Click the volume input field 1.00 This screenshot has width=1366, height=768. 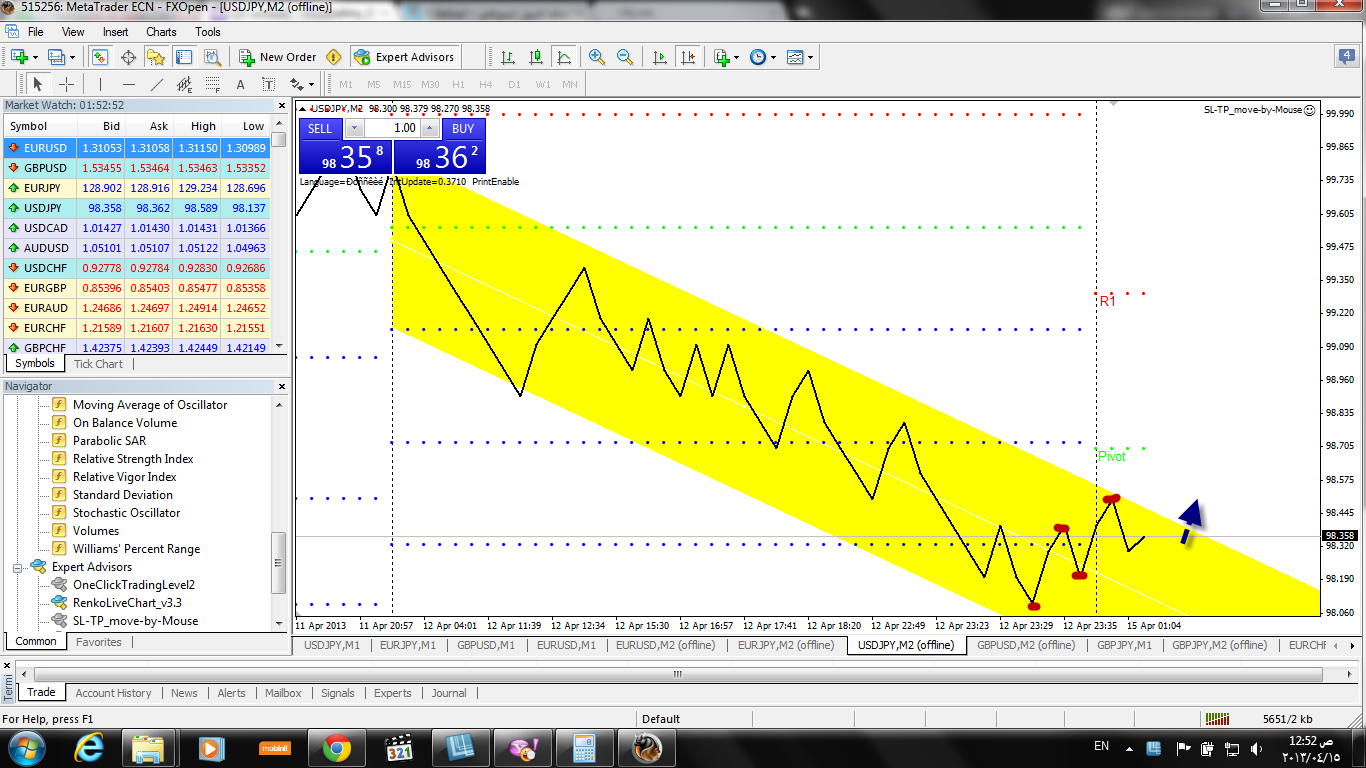392,128
